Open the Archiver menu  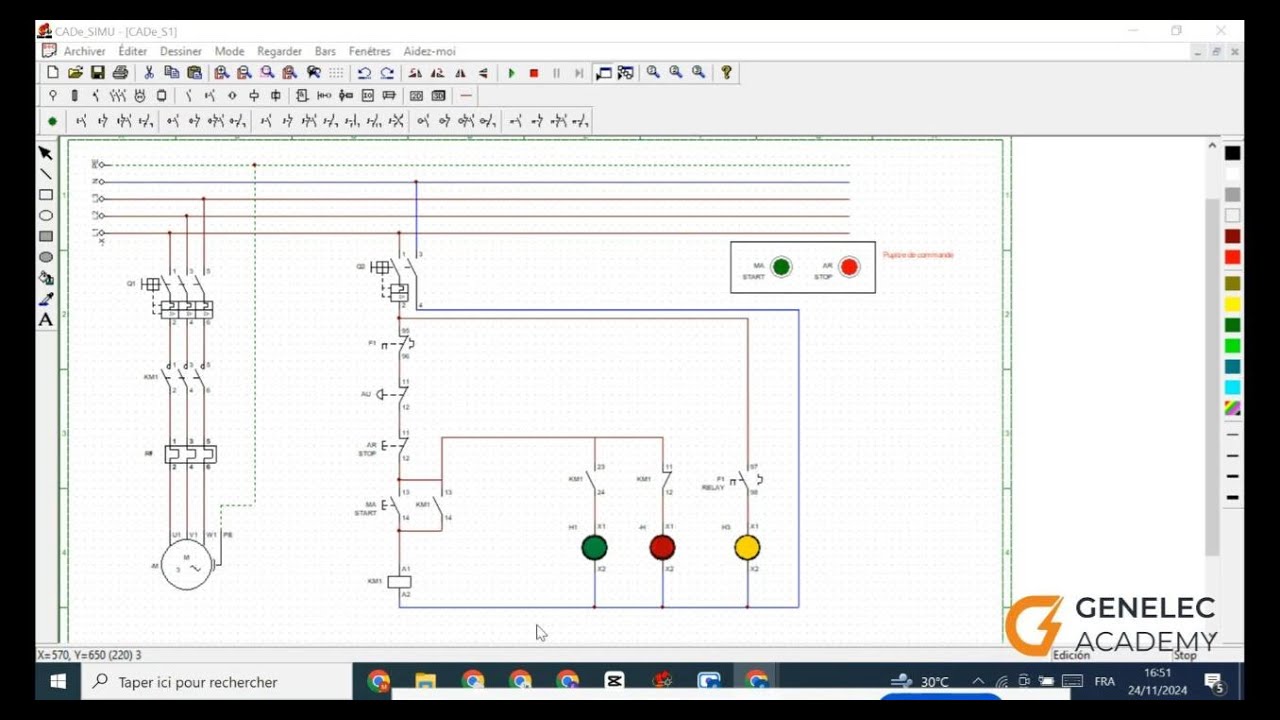pyautogui.click(x=84, y=51)
